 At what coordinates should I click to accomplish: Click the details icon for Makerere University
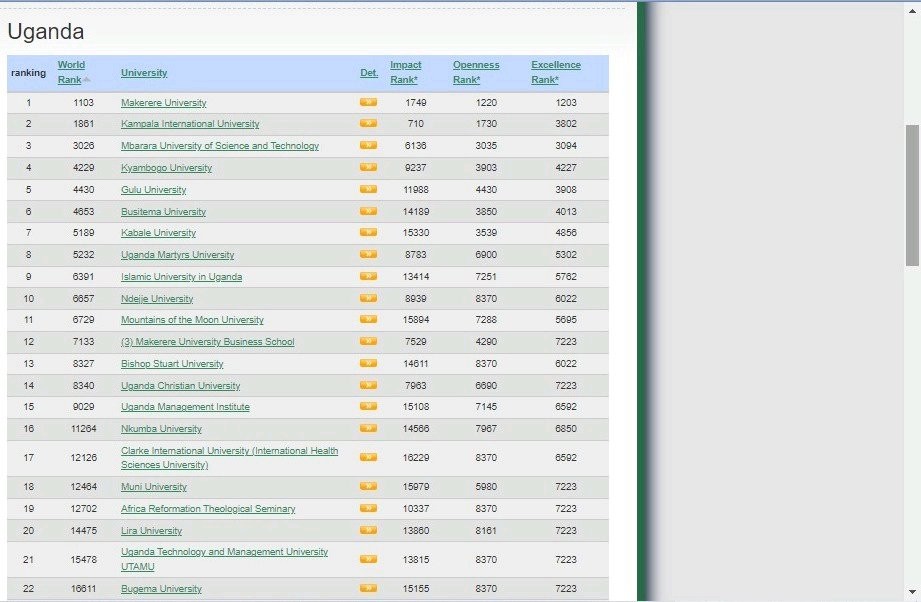(x=368, y=102)
